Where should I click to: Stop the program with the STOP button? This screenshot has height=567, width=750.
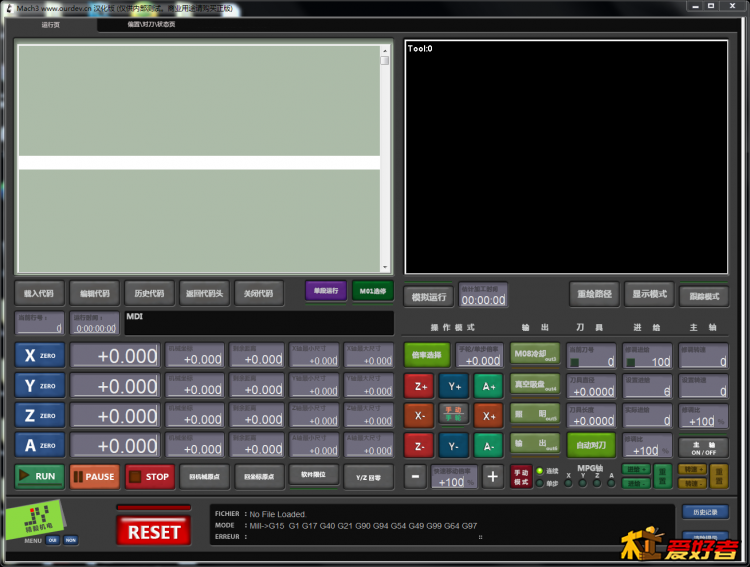[x=150, y=476]
